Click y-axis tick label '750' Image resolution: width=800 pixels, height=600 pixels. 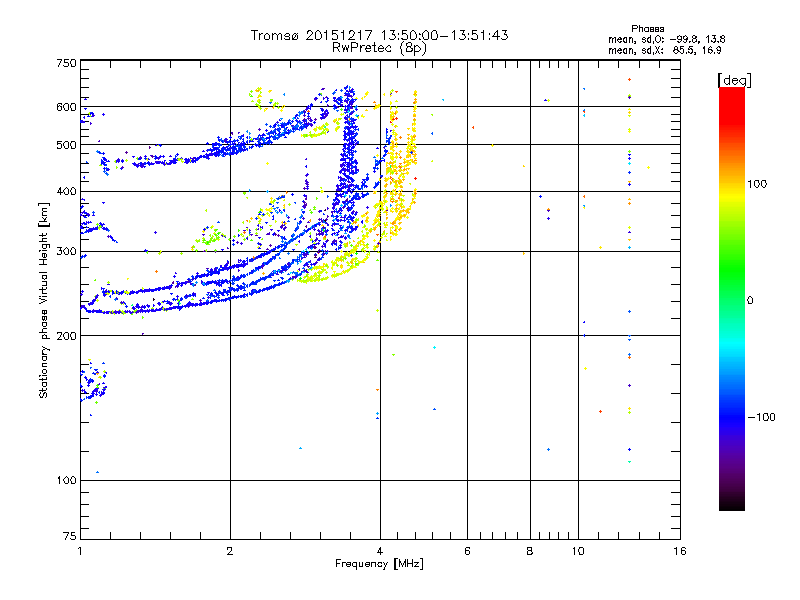pos(67,63)
